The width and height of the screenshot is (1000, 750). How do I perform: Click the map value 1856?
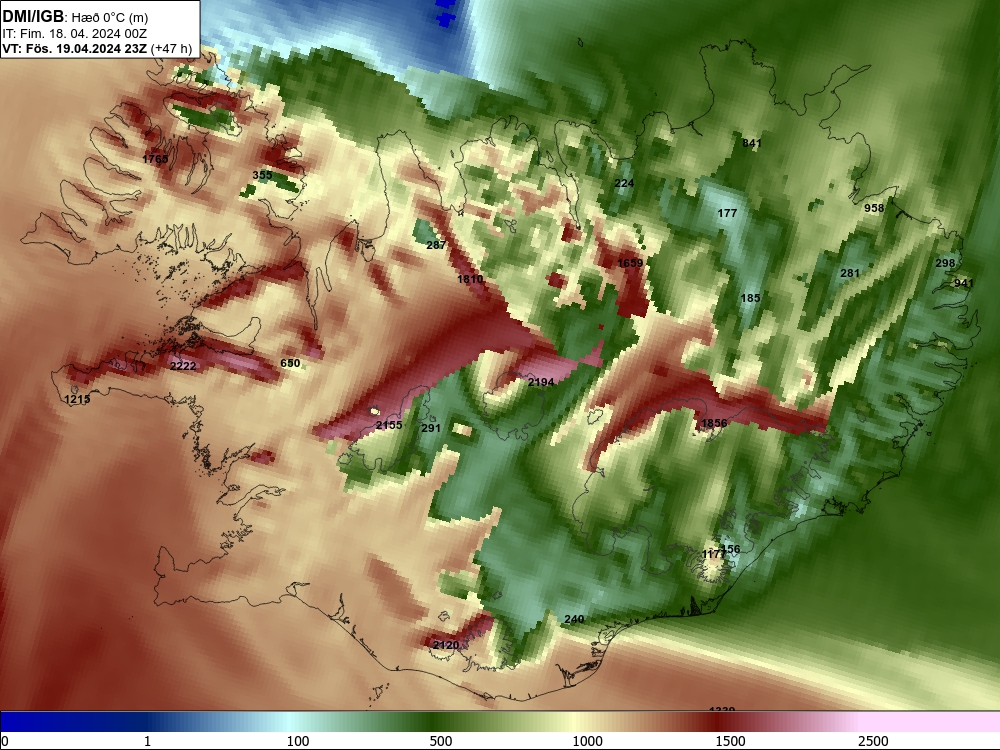(x=714, y=423)
